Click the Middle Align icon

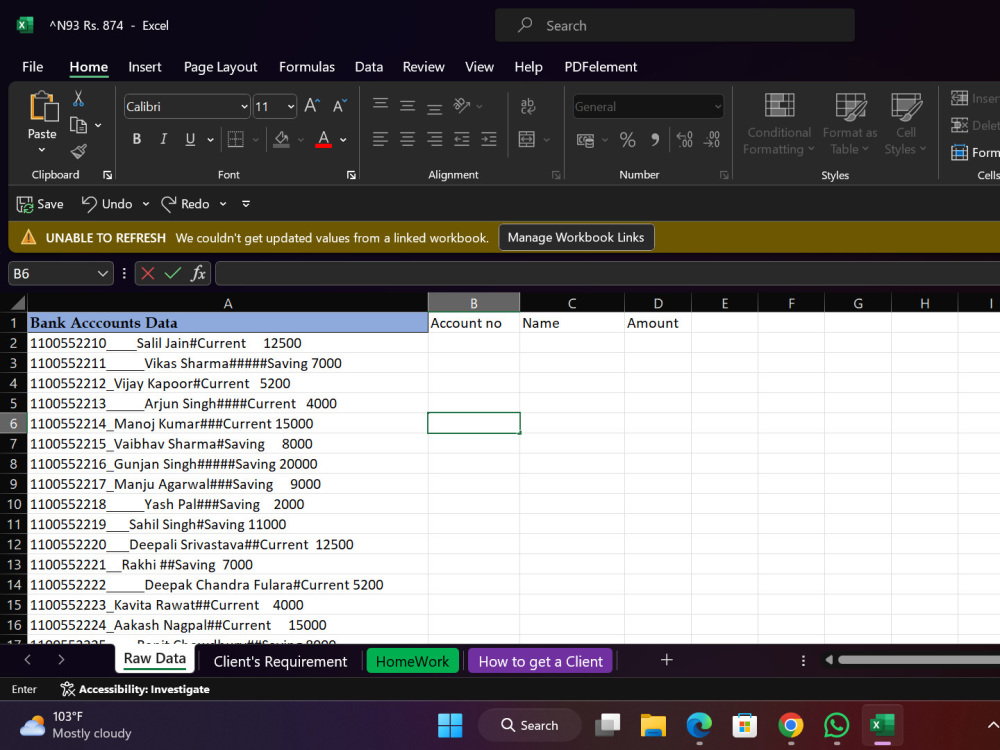coord(408,105)
